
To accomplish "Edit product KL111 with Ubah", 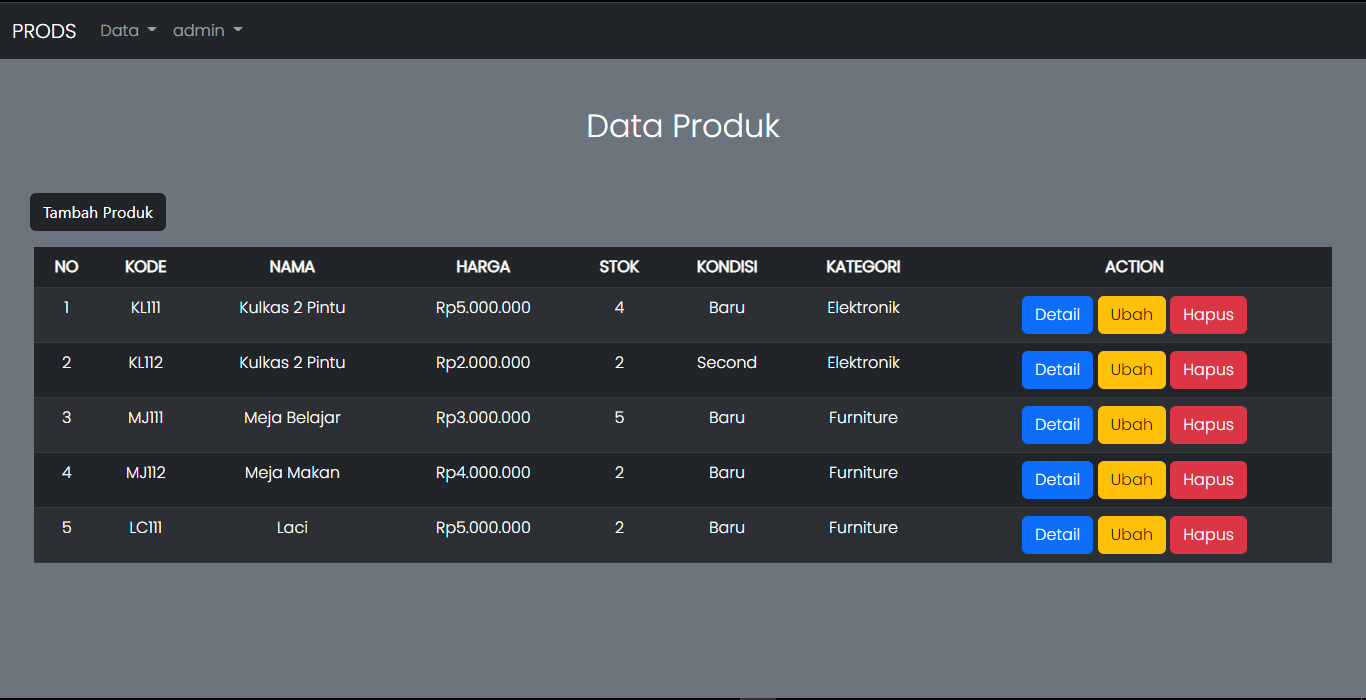I will pyautogui.click(x=1131, y=314).
